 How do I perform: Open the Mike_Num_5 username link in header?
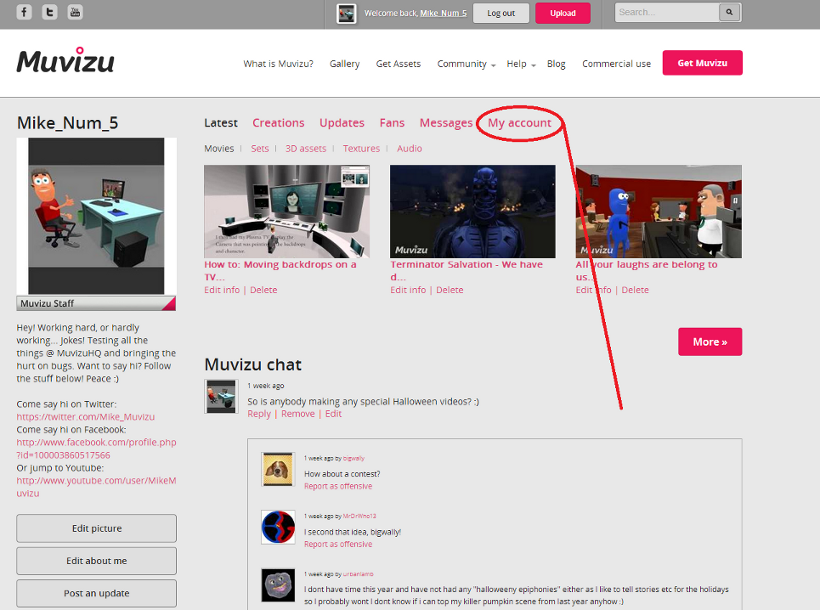tap(443, 13)
